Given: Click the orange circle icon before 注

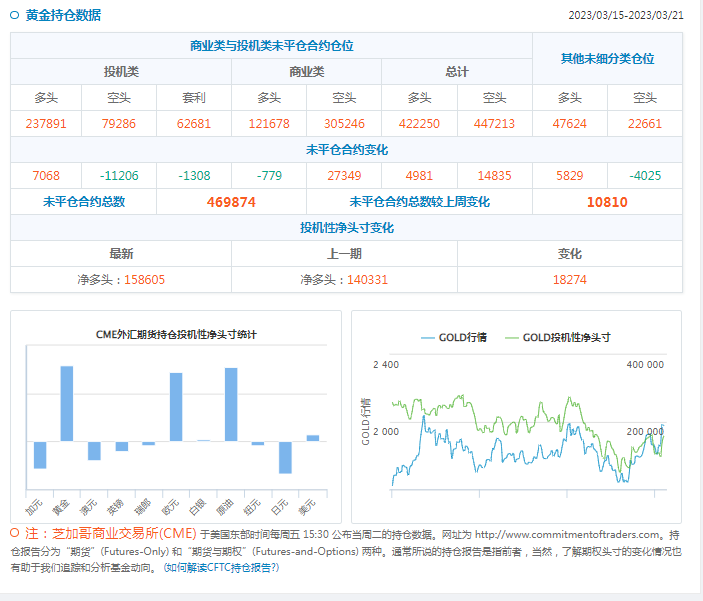Looking at the screenshot, I should pyautogui.click(x=15, y=533).
